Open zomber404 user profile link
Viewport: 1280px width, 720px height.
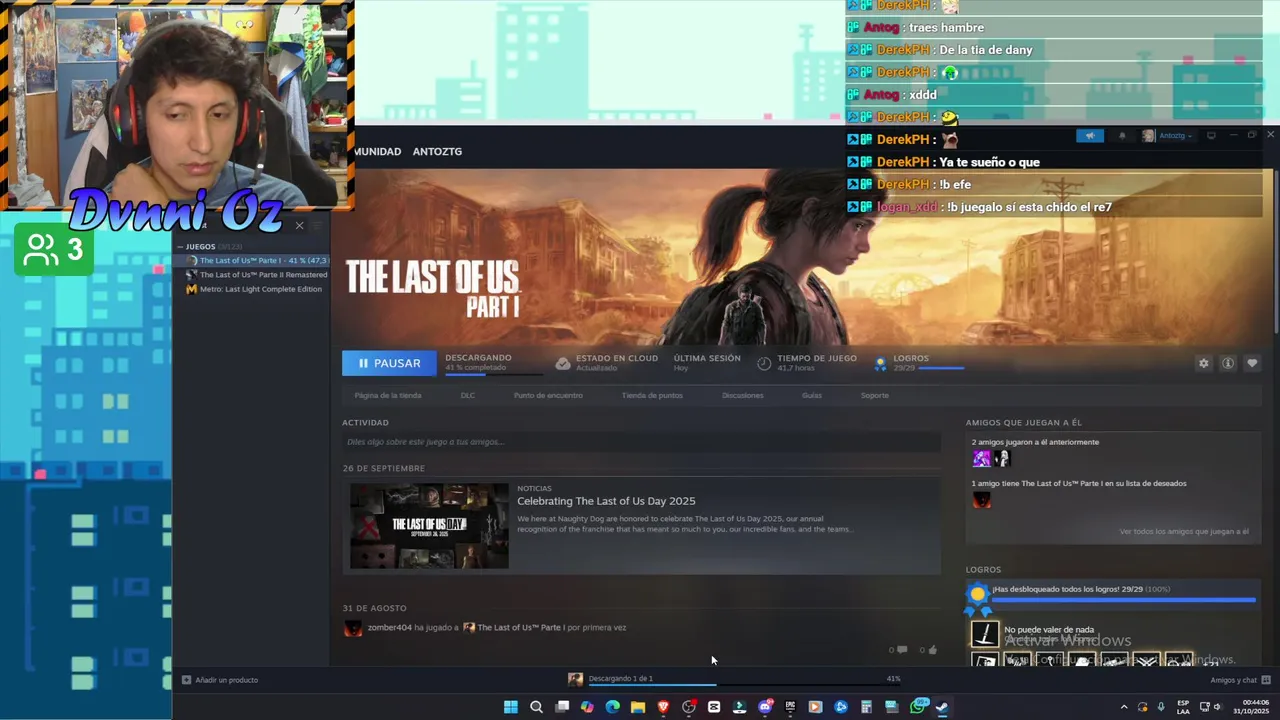(x=389, y=628)
